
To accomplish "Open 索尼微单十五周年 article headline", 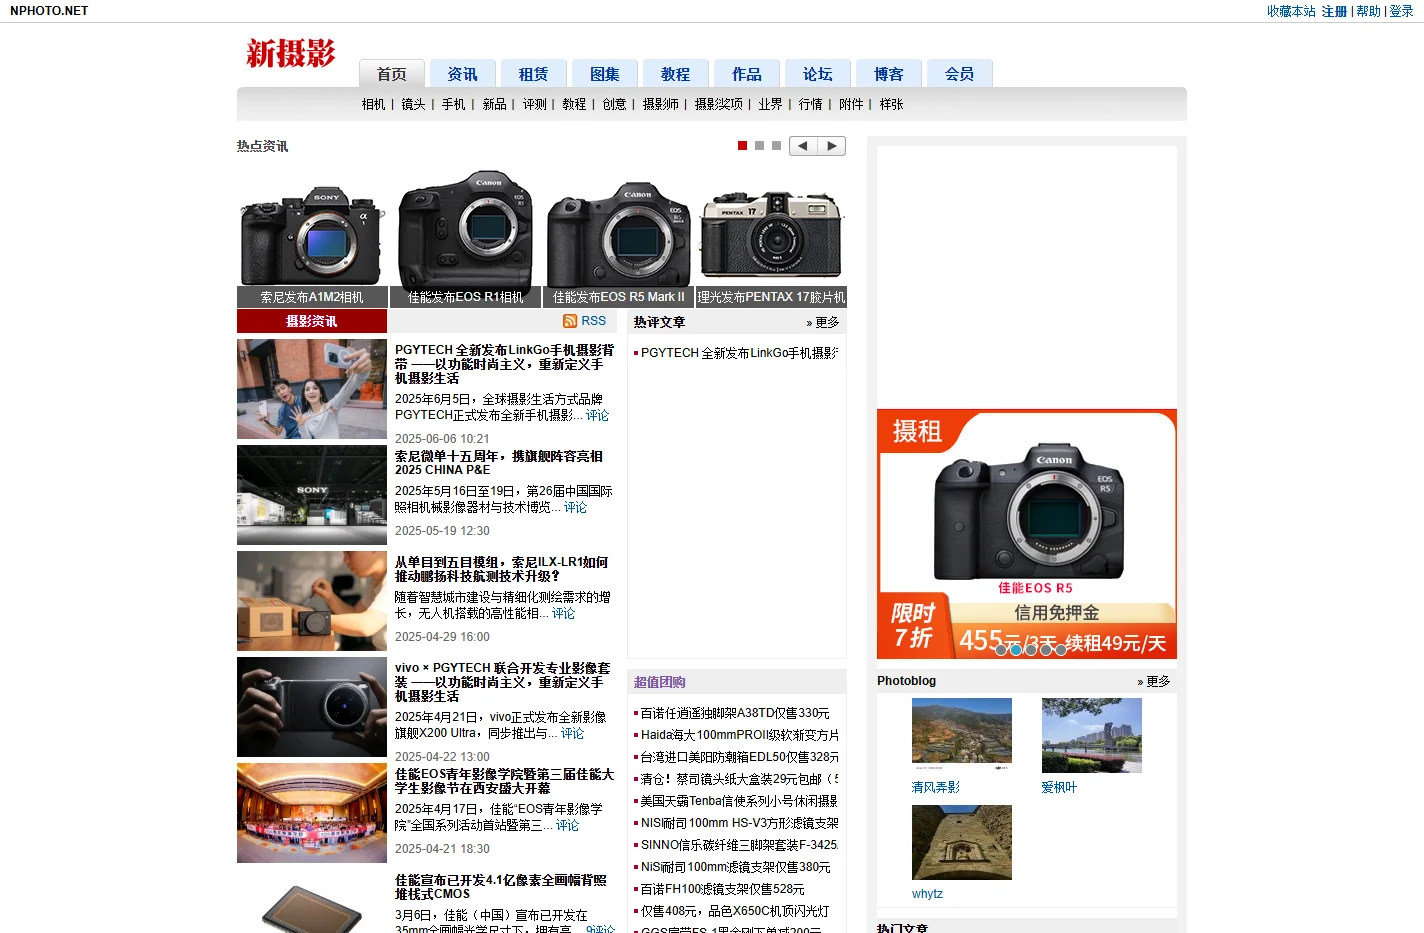I will pyautogui.click(x=499, y=463).
